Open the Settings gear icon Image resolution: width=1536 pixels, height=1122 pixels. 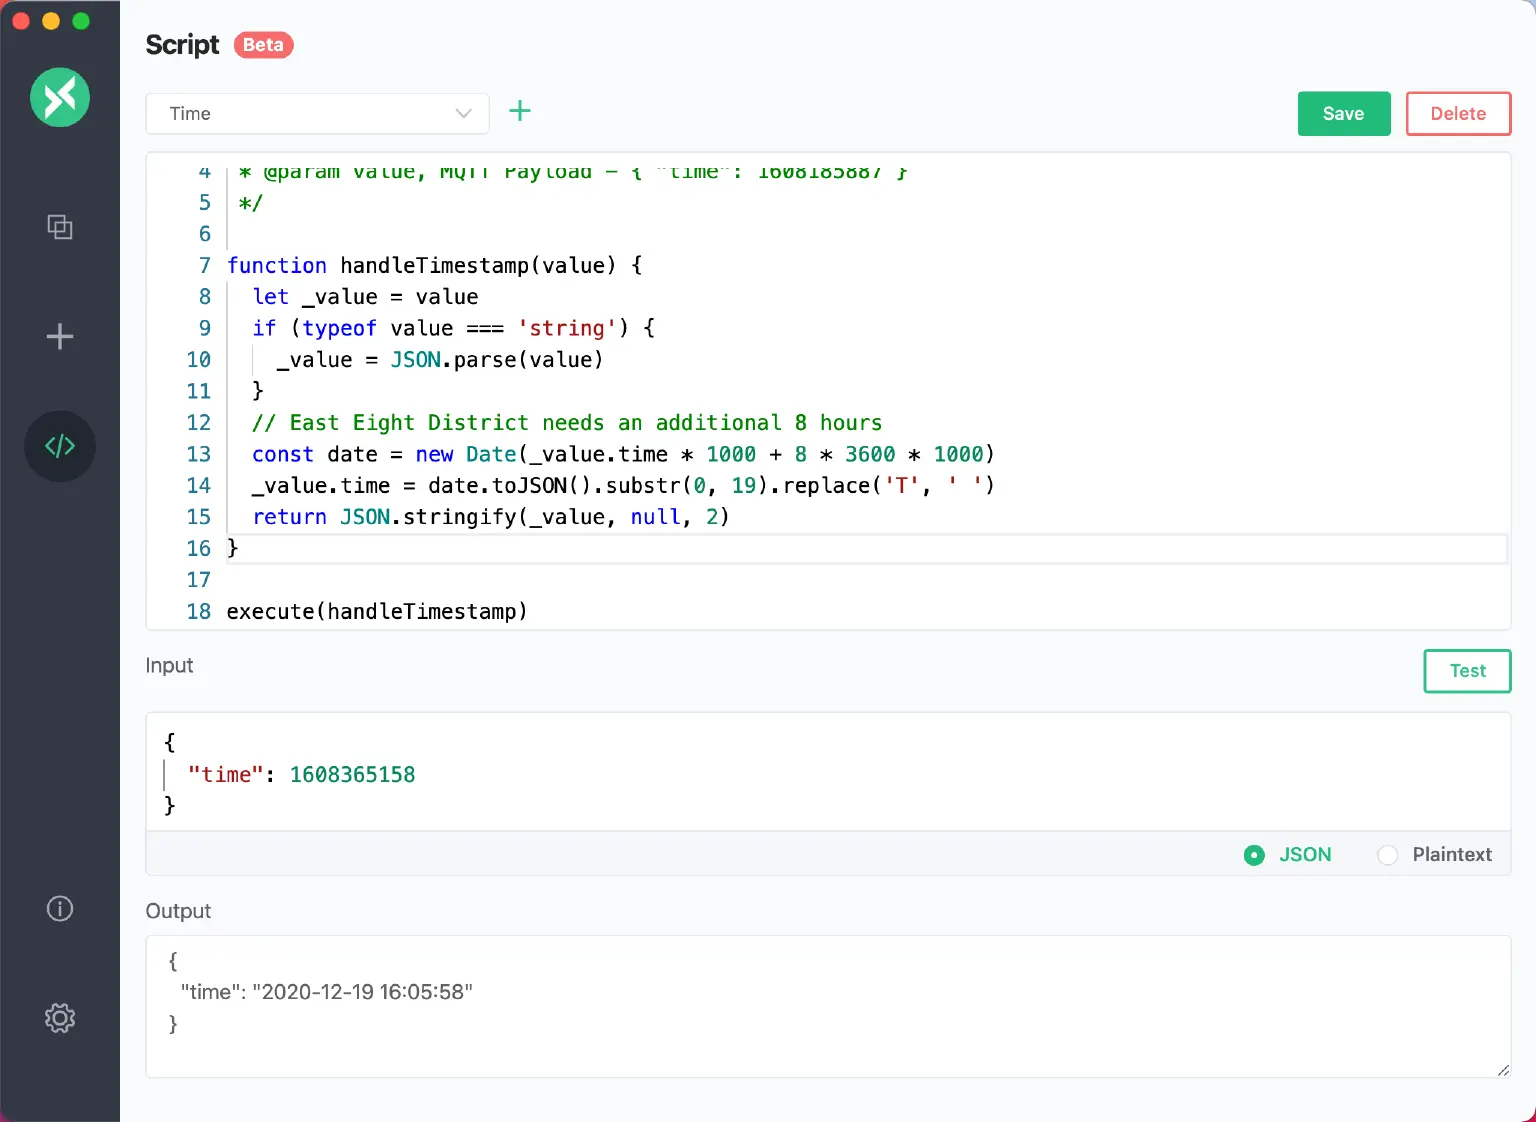tap(60, 1018)
